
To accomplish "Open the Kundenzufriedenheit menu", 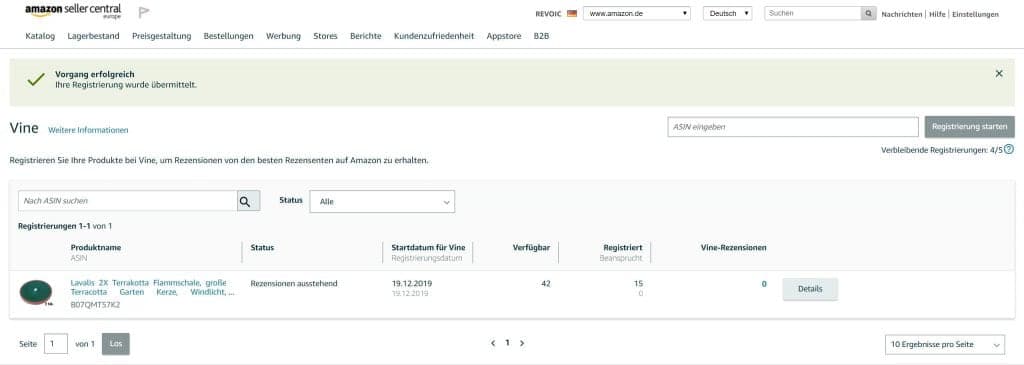I will [434, 37].
